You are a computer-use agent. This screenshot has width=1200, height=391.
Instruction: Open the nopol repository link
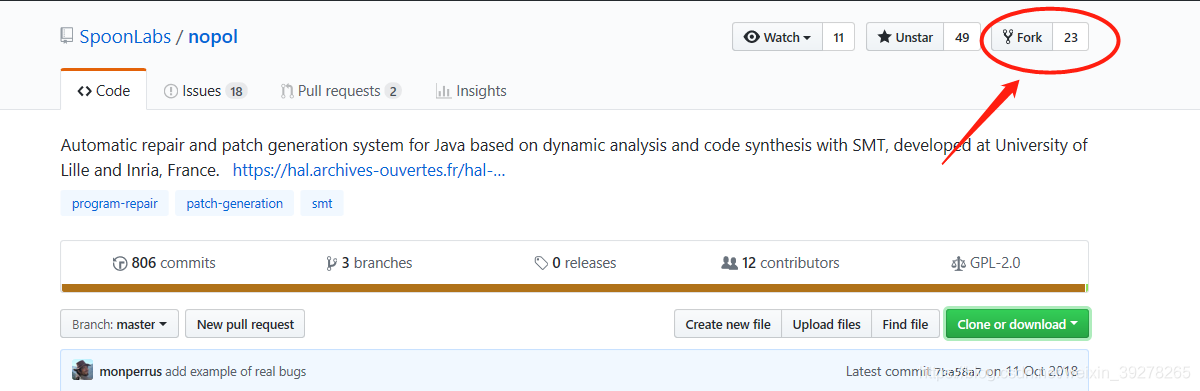(x=213, y=37)
